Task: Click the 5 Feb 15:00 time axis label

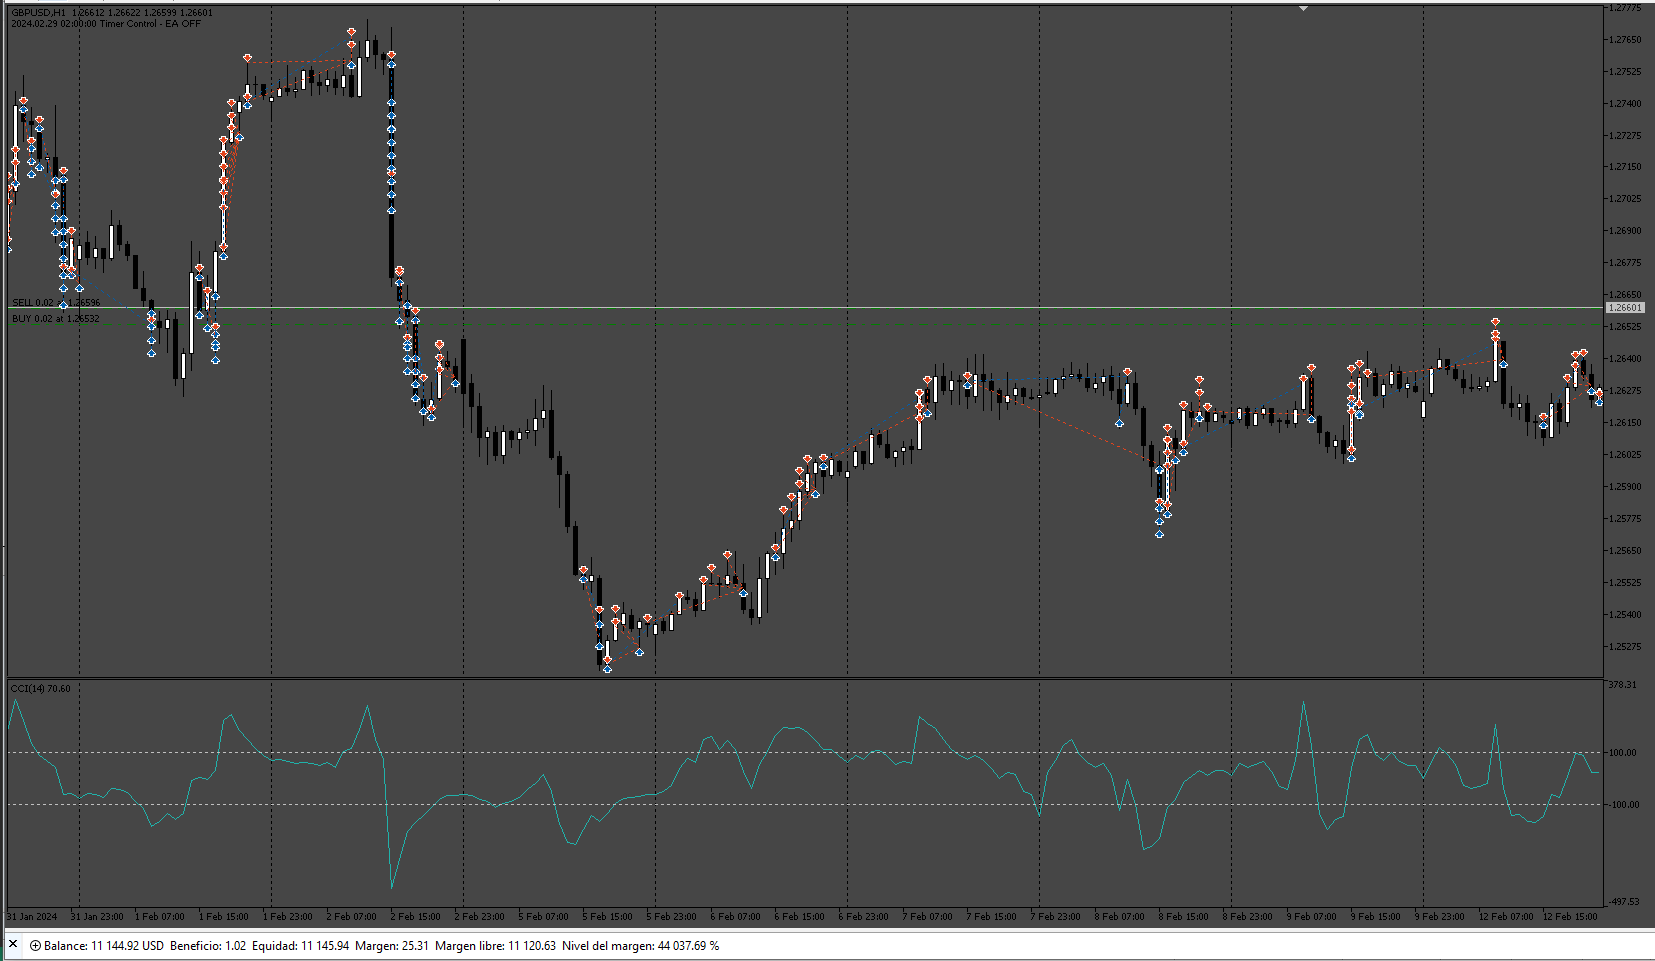Action: [x=607, y=916]
